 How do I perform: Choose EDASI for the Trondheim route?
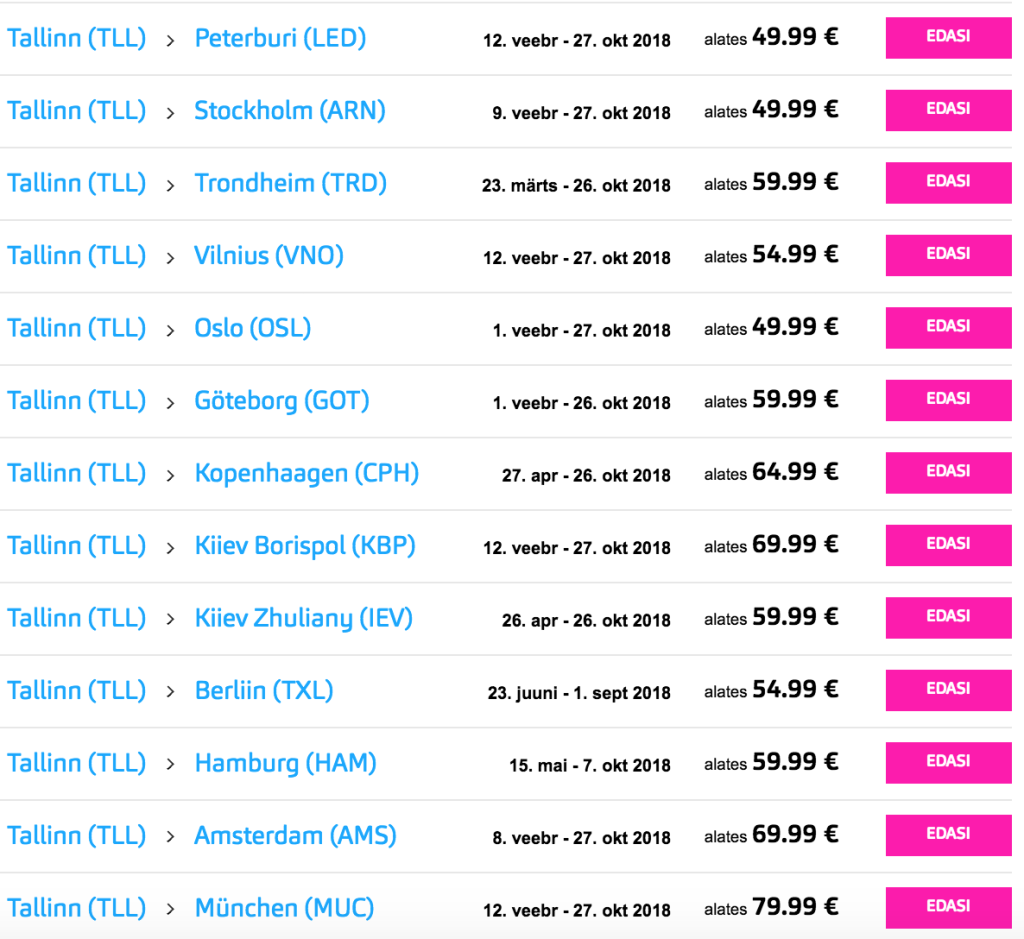pos(948,183)
